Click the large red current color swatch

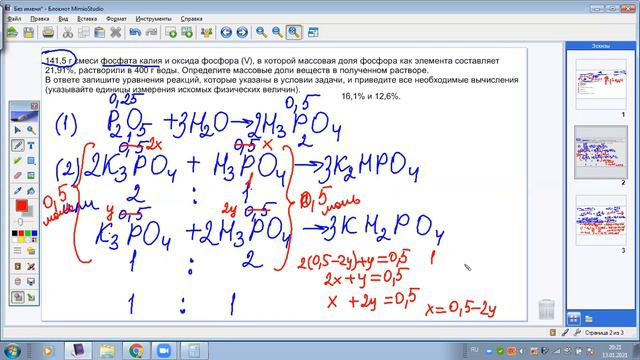pos(22,206)
